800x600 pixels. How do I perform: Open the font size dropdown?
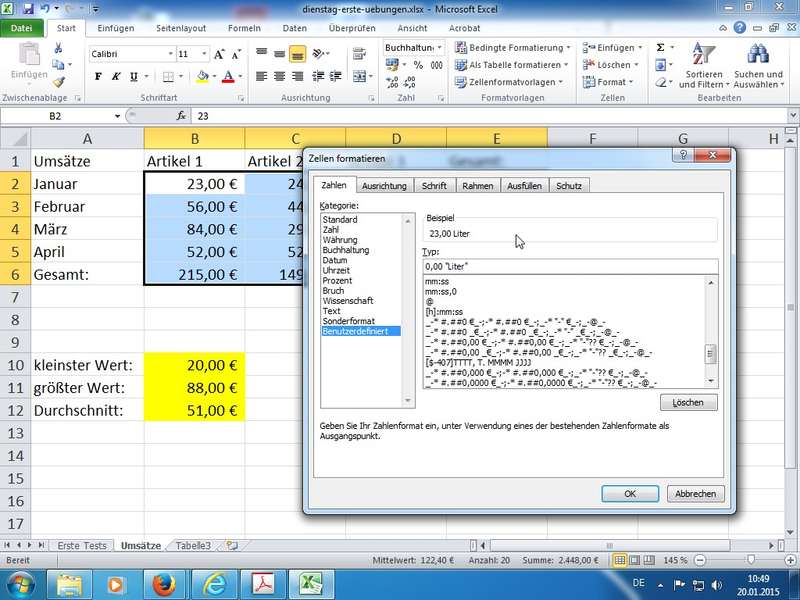tap(204, 54)
